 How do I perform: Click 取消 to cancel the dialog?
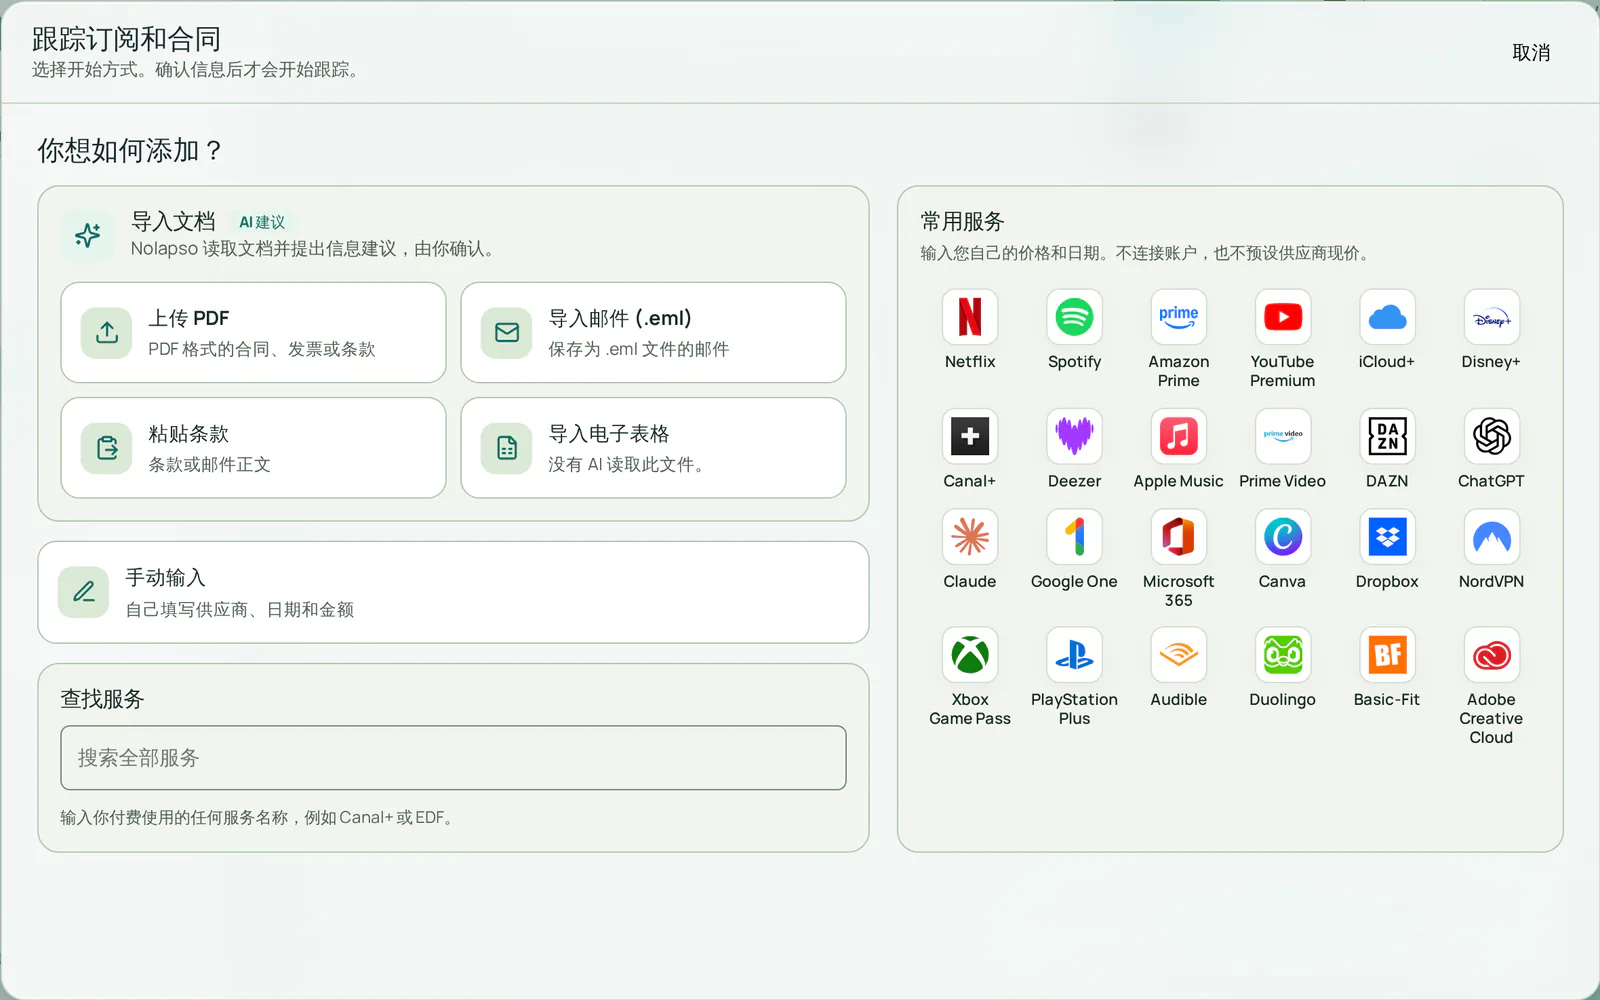click(x=1531, y=53)
